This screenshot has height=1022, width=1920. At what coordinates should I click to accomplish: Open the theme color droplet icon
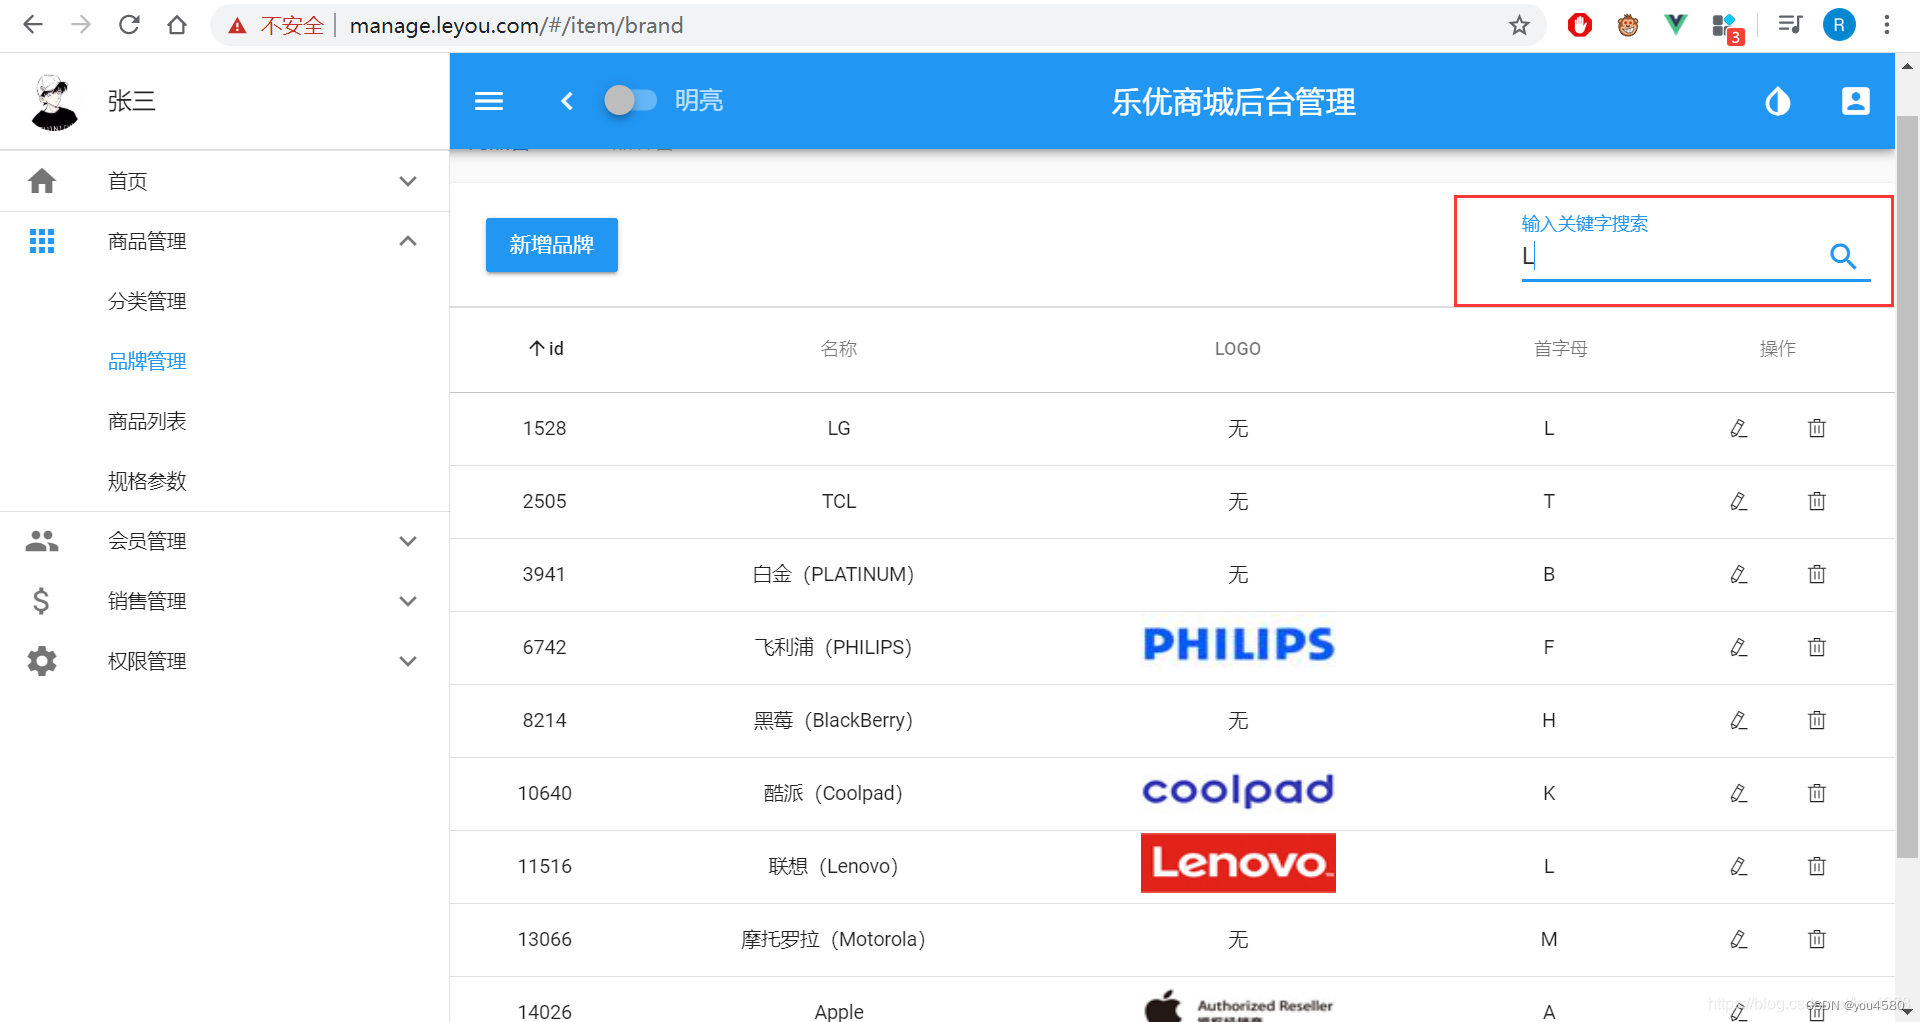click(x=1777, y=101)
